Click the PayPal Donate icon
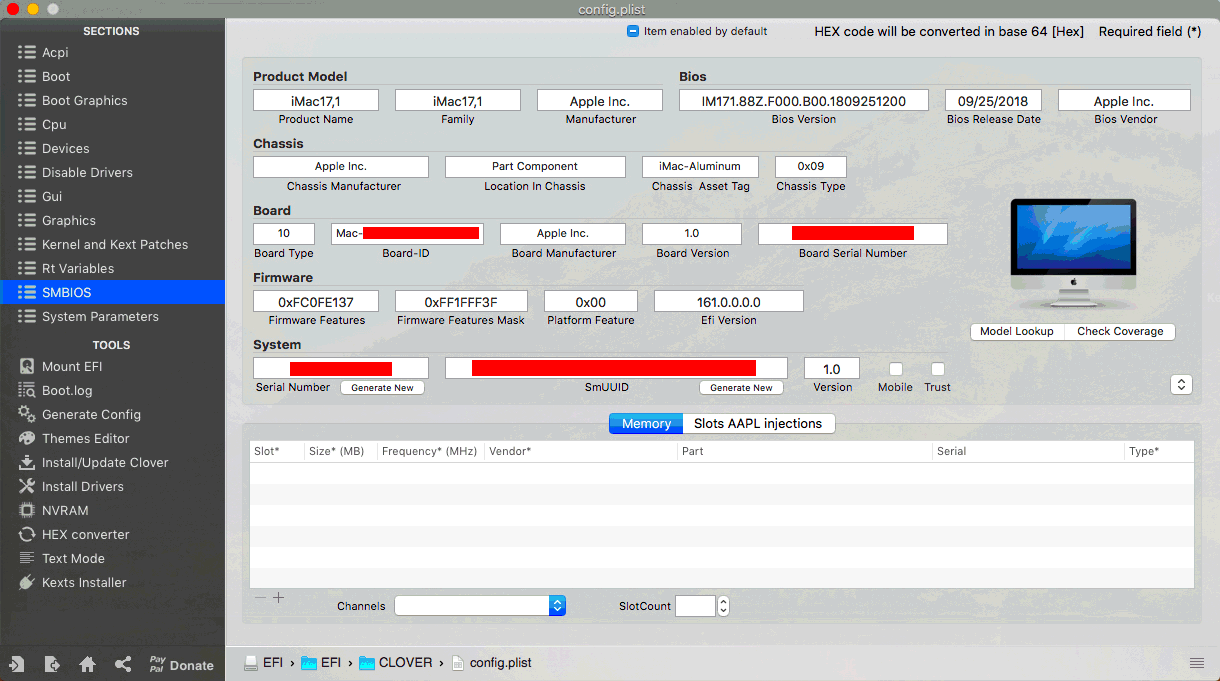This screenshot has height=681, width=1220. (182, 663)
